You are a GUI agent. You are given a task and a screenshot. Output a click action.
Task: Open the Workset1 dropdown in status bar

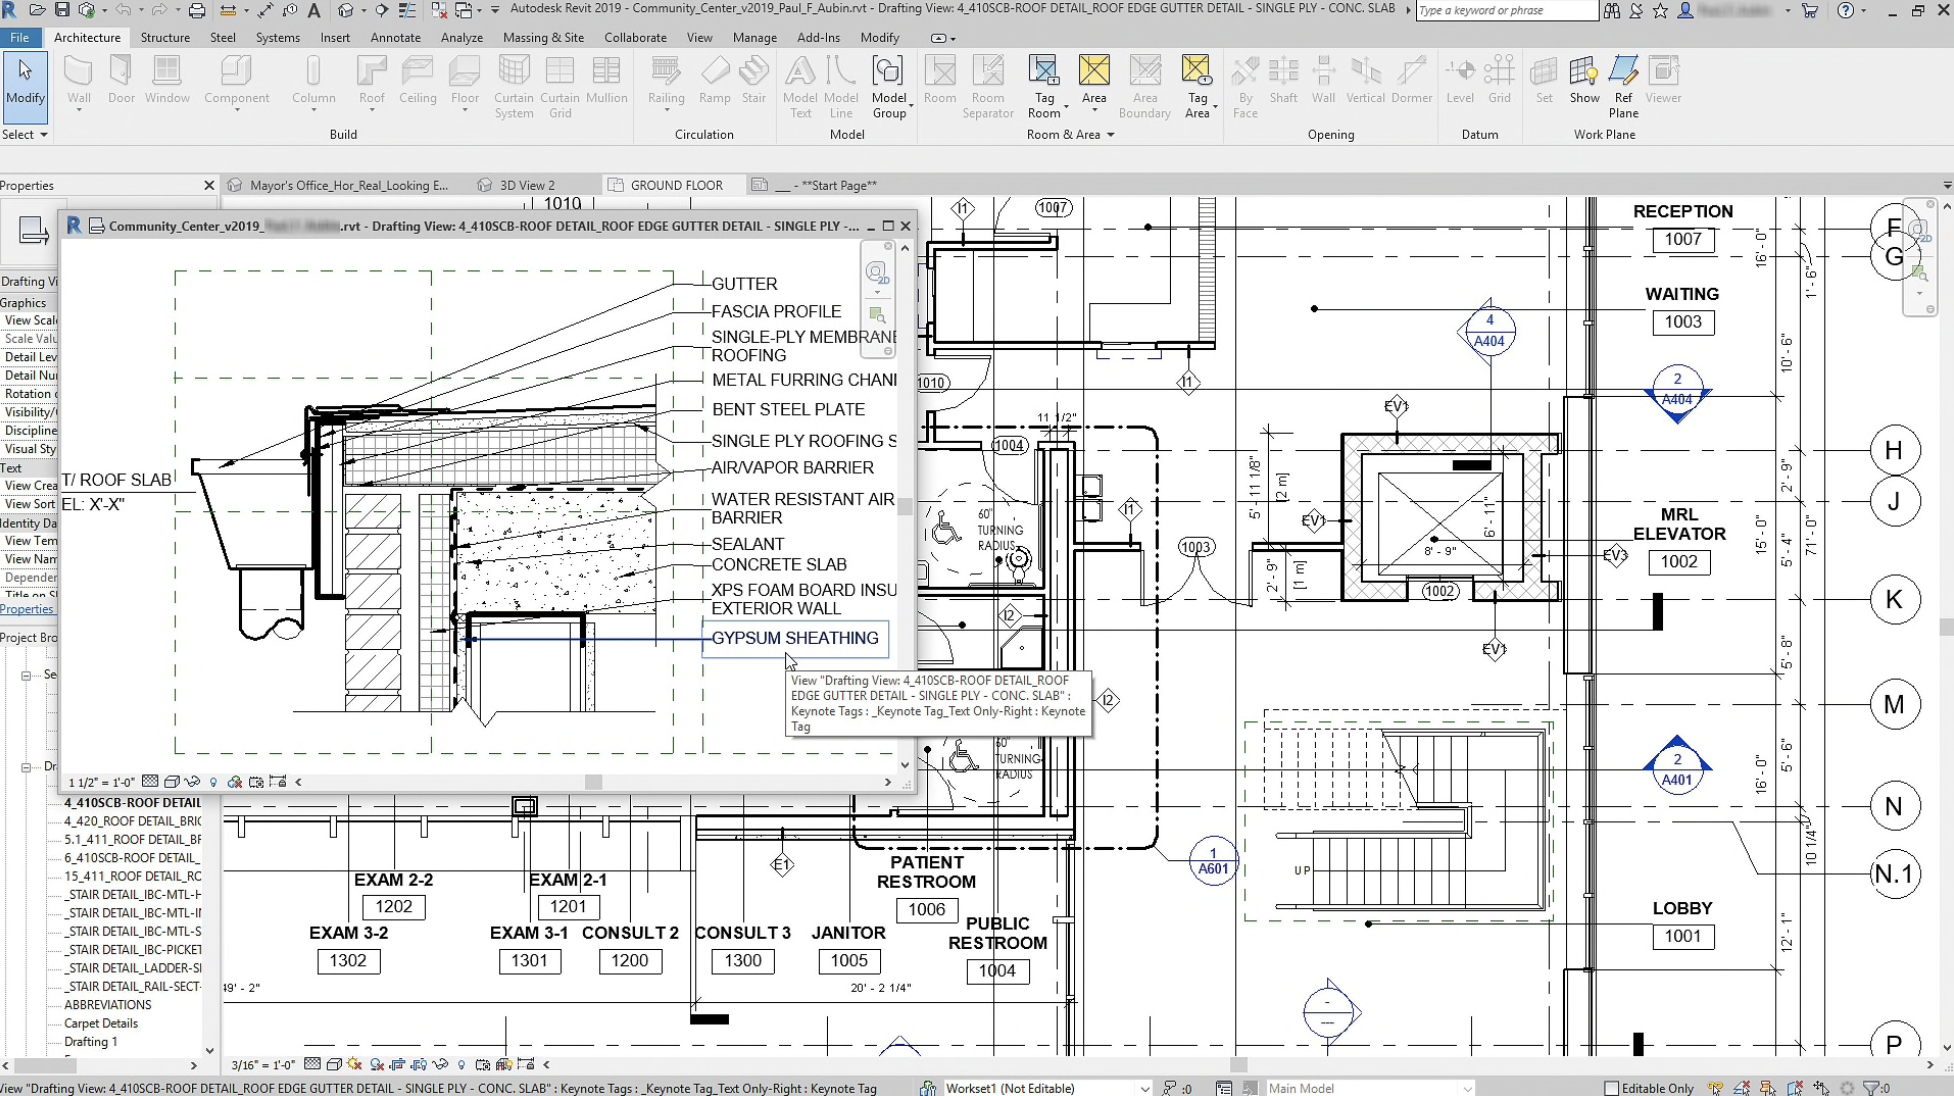1144,1088
